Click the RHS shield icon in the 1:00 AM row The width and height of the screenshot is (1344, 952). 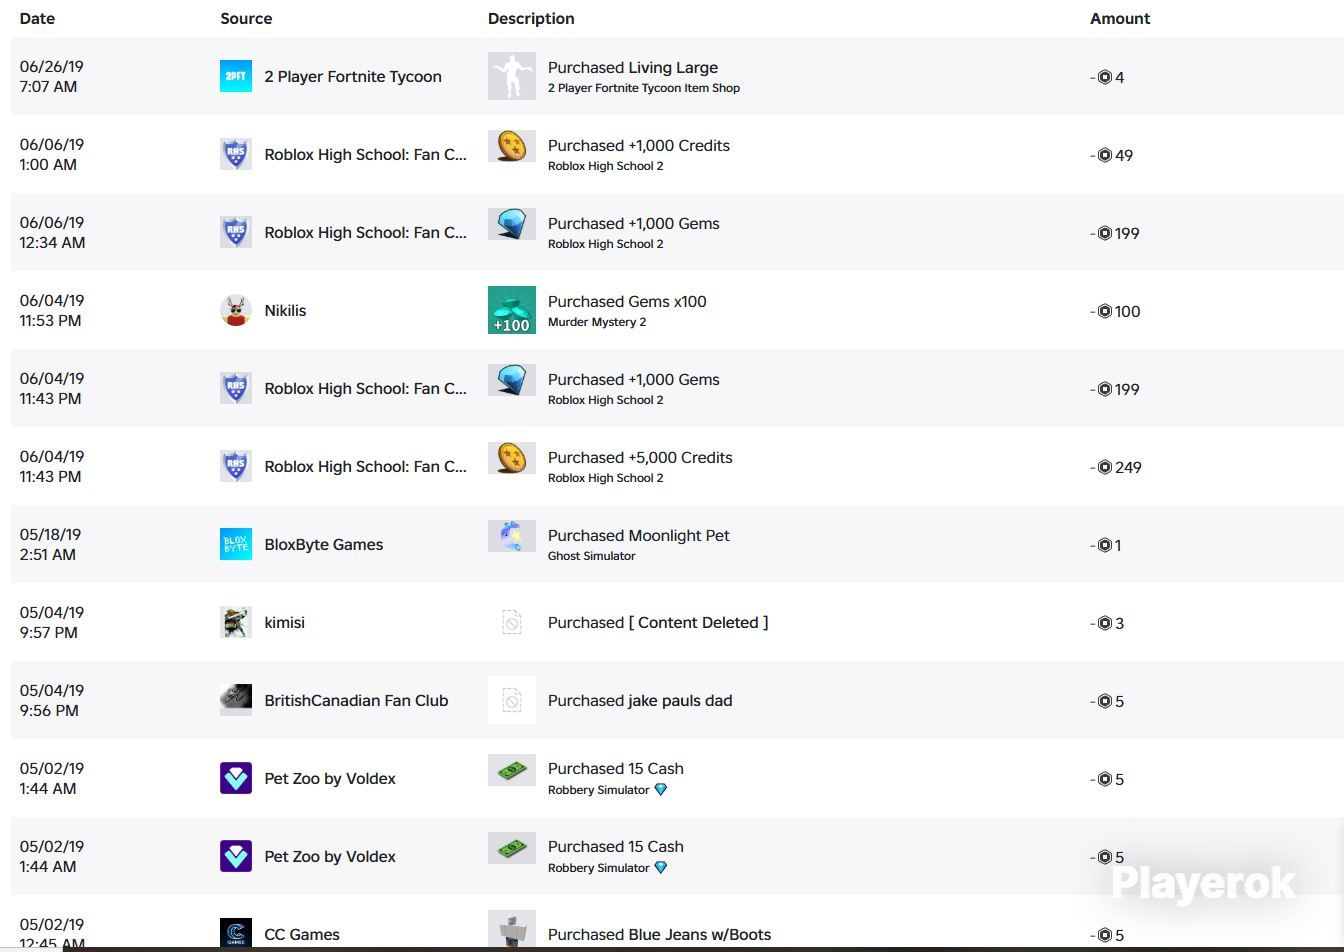[x=236, y=154]
